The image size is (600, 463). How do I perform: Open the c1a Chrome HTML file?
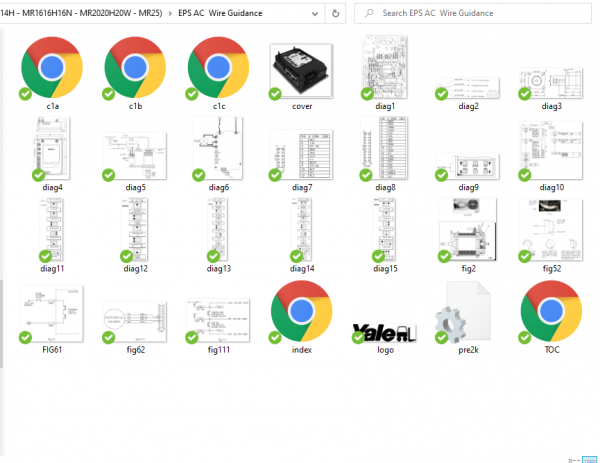pyautogui.click(x=52, y=68)
